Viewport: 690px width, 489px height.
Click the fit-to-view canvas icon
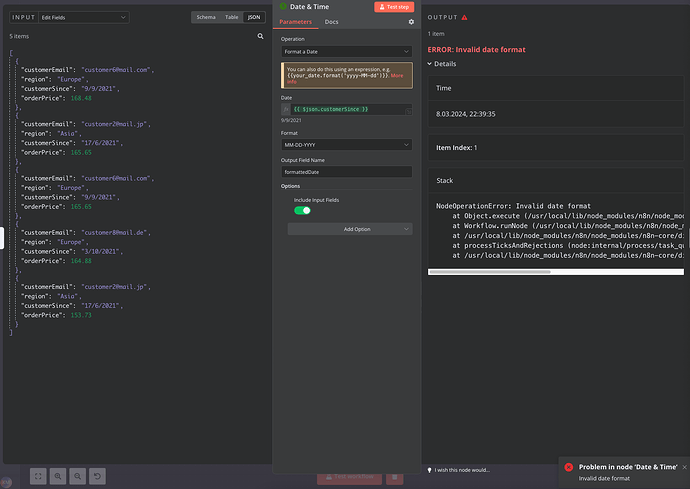click(x=38, y=476)
